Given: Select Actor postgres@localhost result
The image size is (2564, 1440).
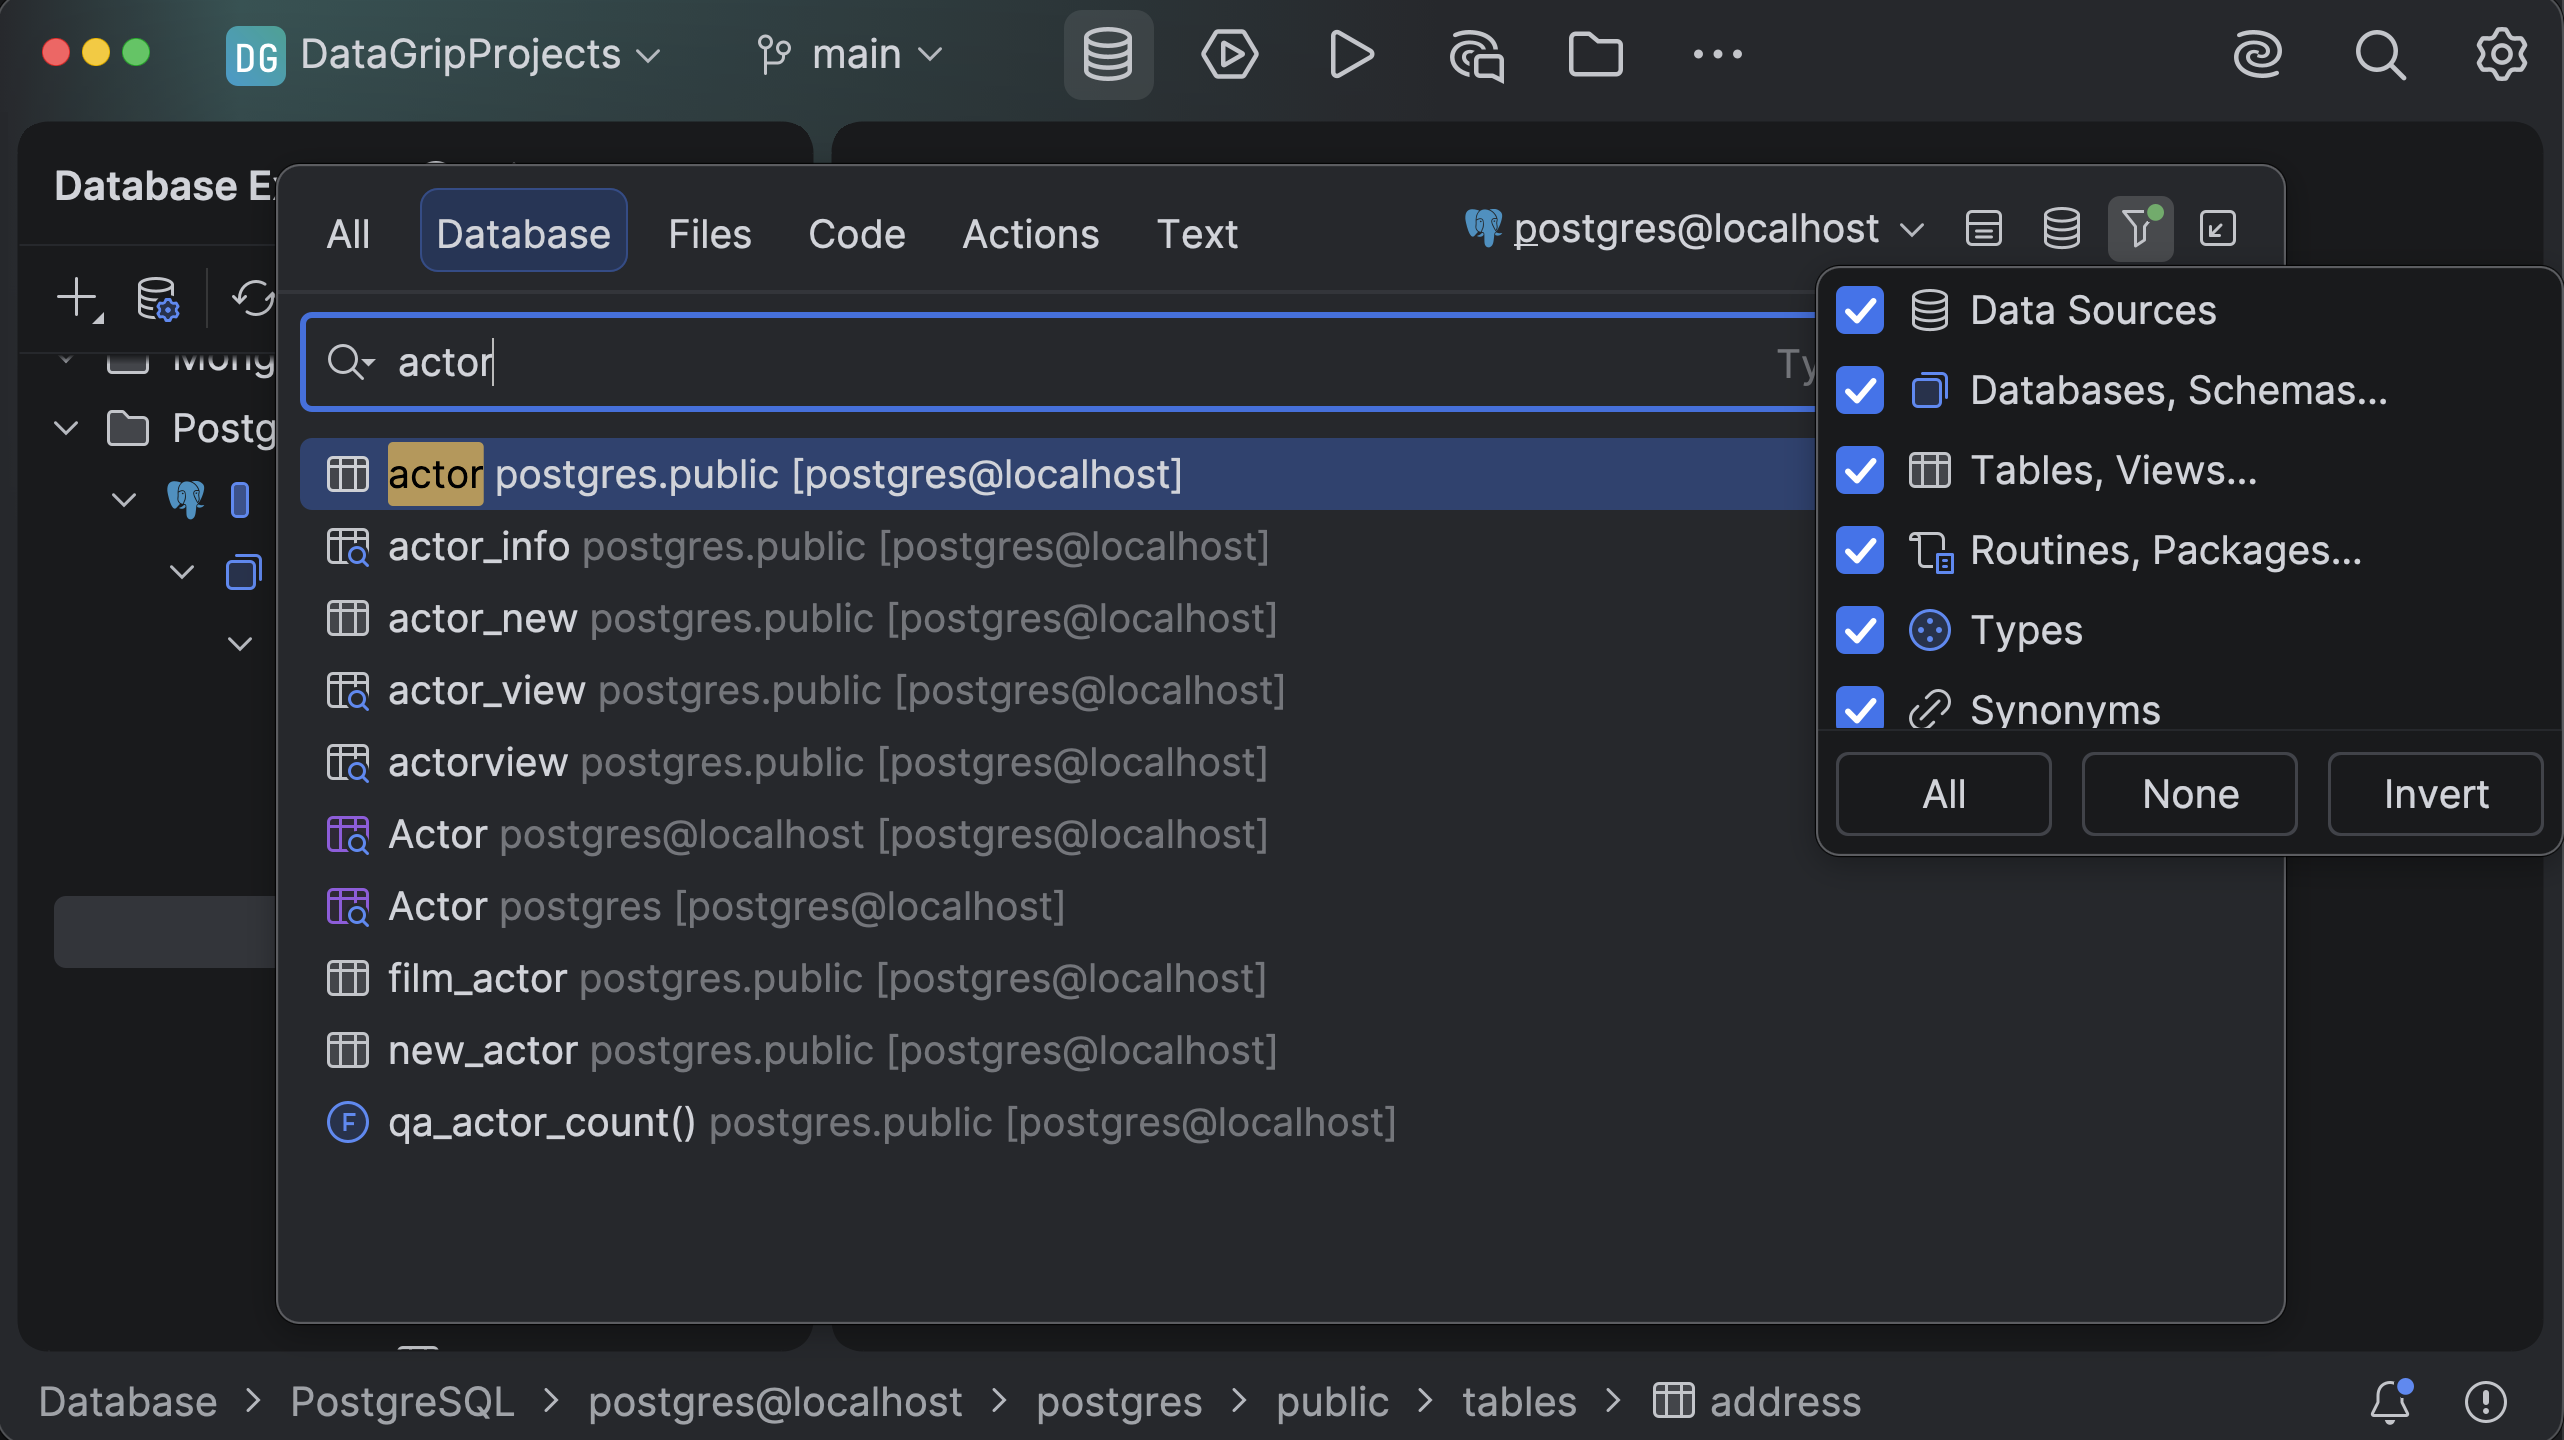Looking at the screenshot, I should pos(1058,834).
